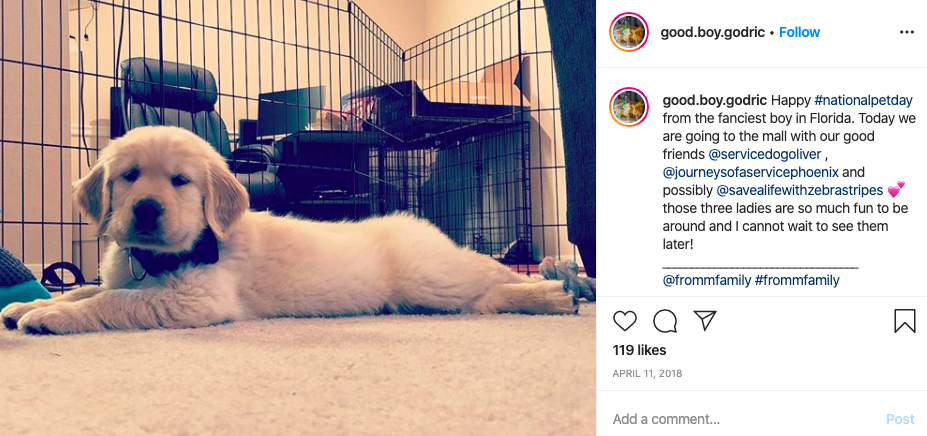The image size is (927, 436).
Task: Open @frommfamily mention
Action: point(706,280)
